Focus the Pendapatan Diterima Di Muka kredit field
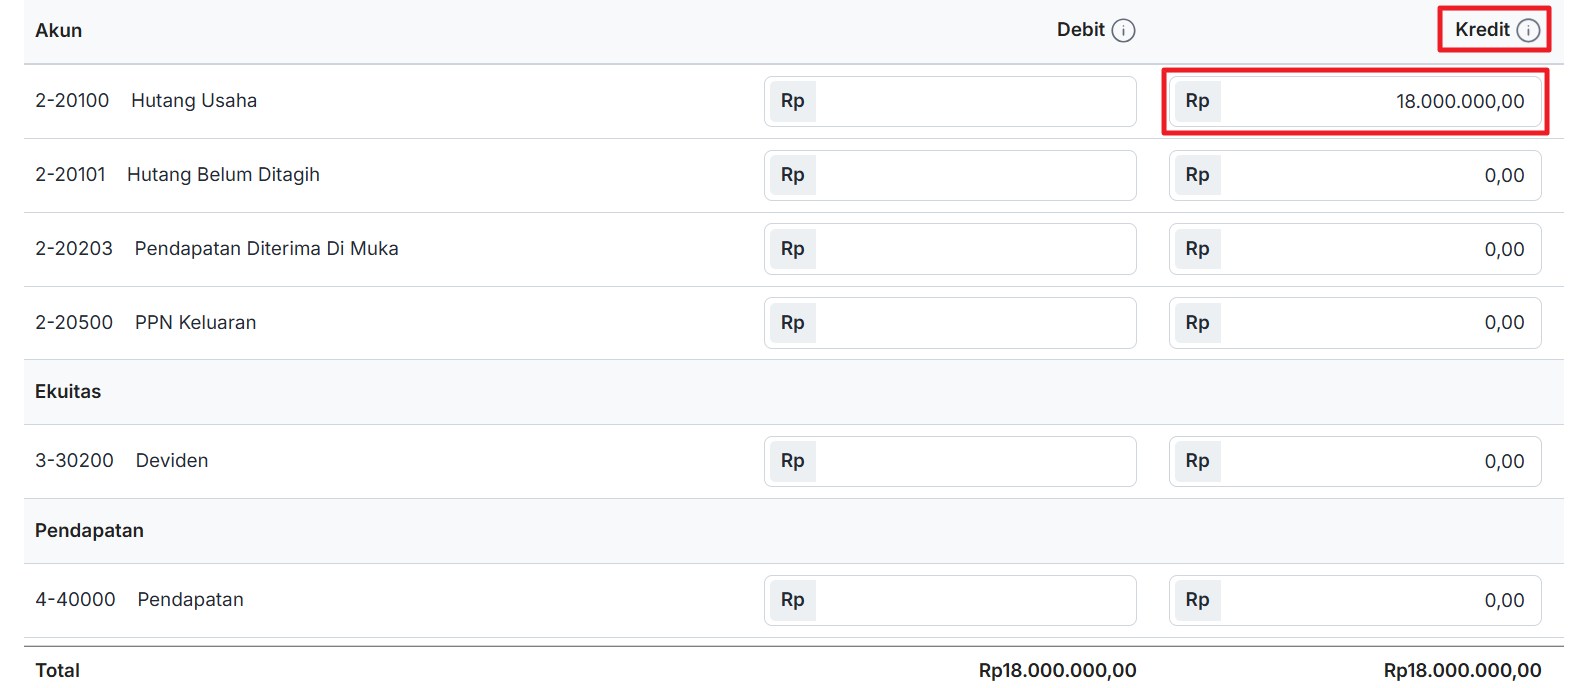Screen dimensions: 1595x688 point(1355,249)
